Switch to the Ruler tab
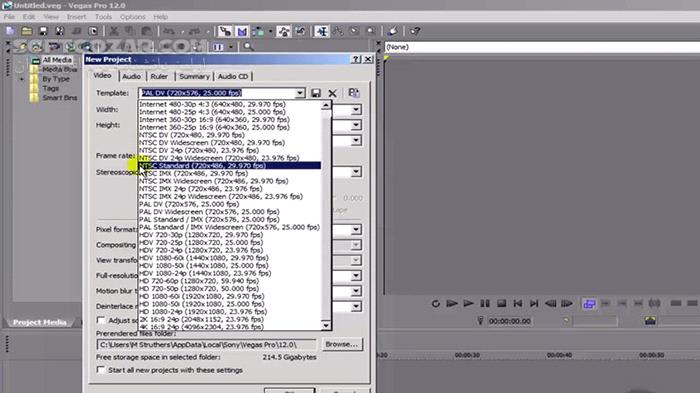 (x=159, y=76)
